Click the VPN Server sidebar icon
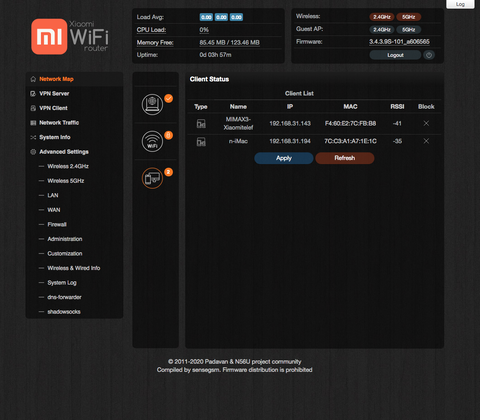 click(33, 94)
